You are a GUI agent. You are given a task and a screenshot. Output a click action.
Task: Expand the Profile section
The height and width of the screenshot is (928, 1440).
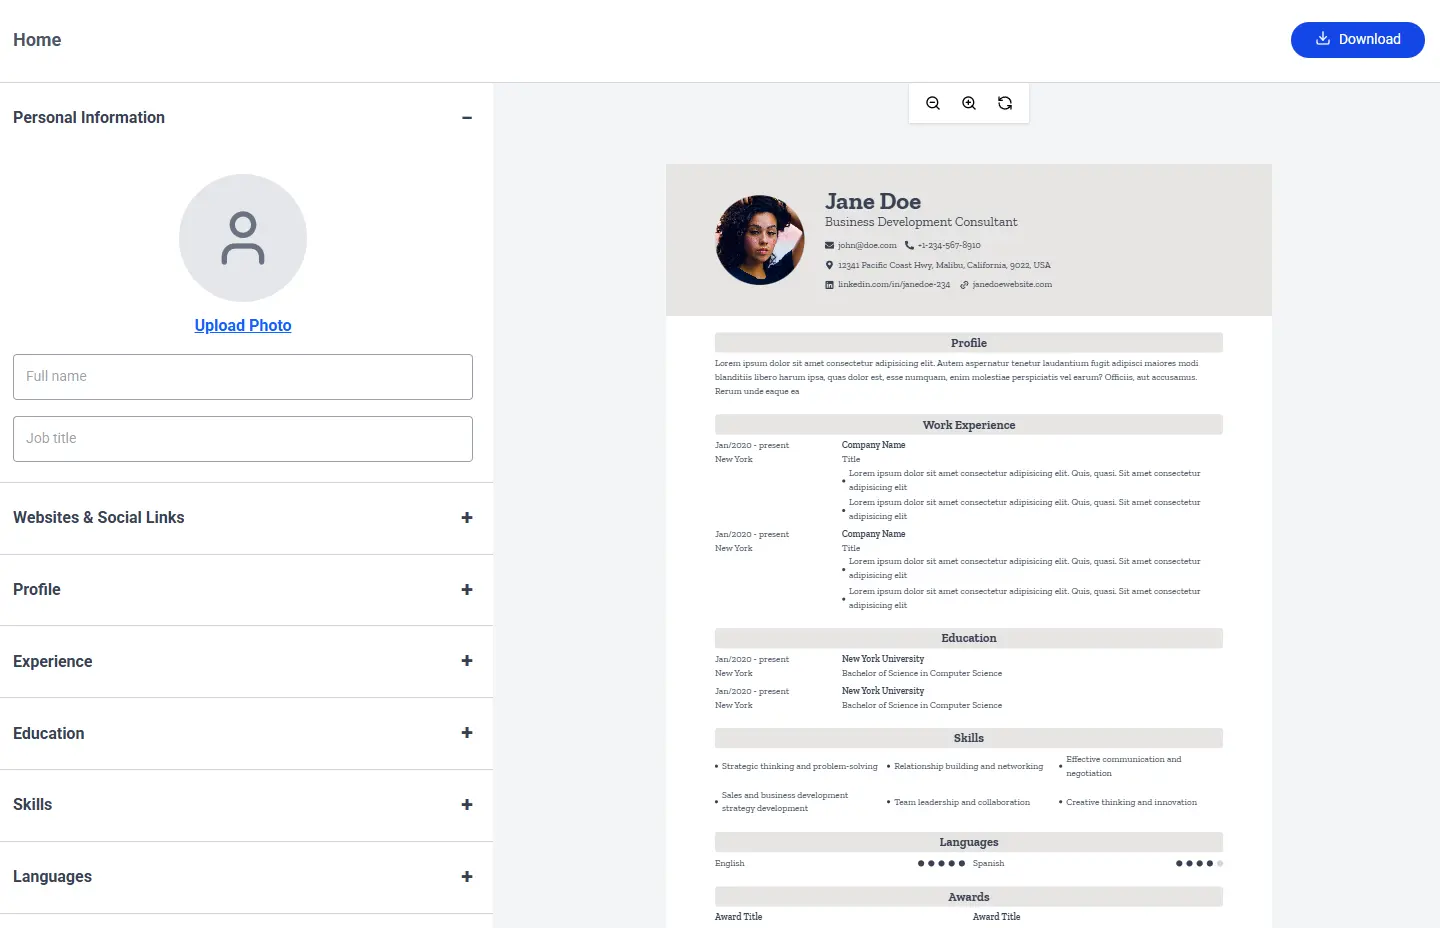(466, 590)
